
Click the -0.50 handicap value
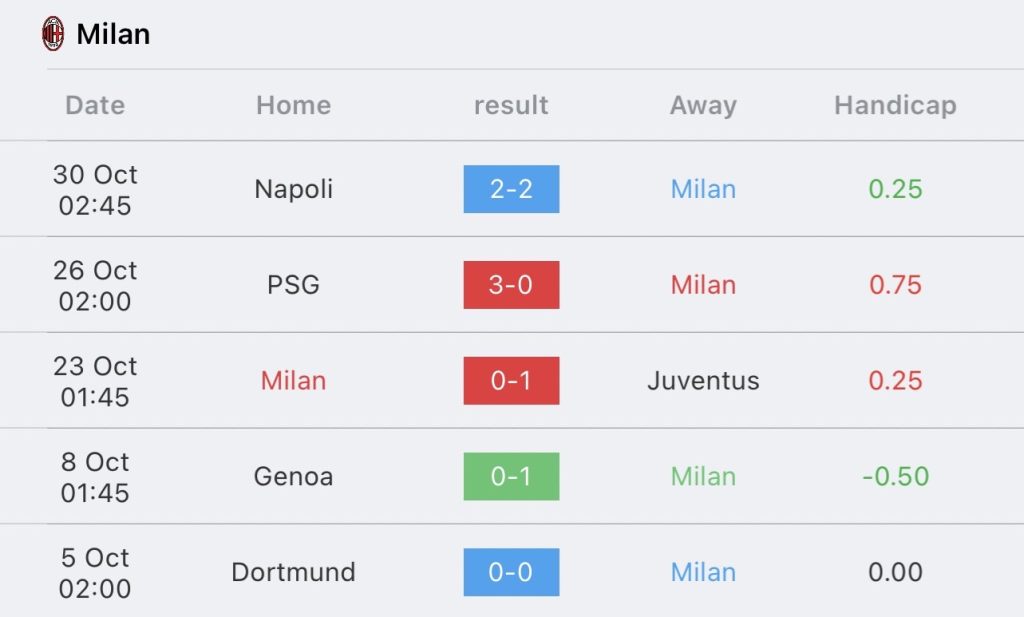point(895,477)
